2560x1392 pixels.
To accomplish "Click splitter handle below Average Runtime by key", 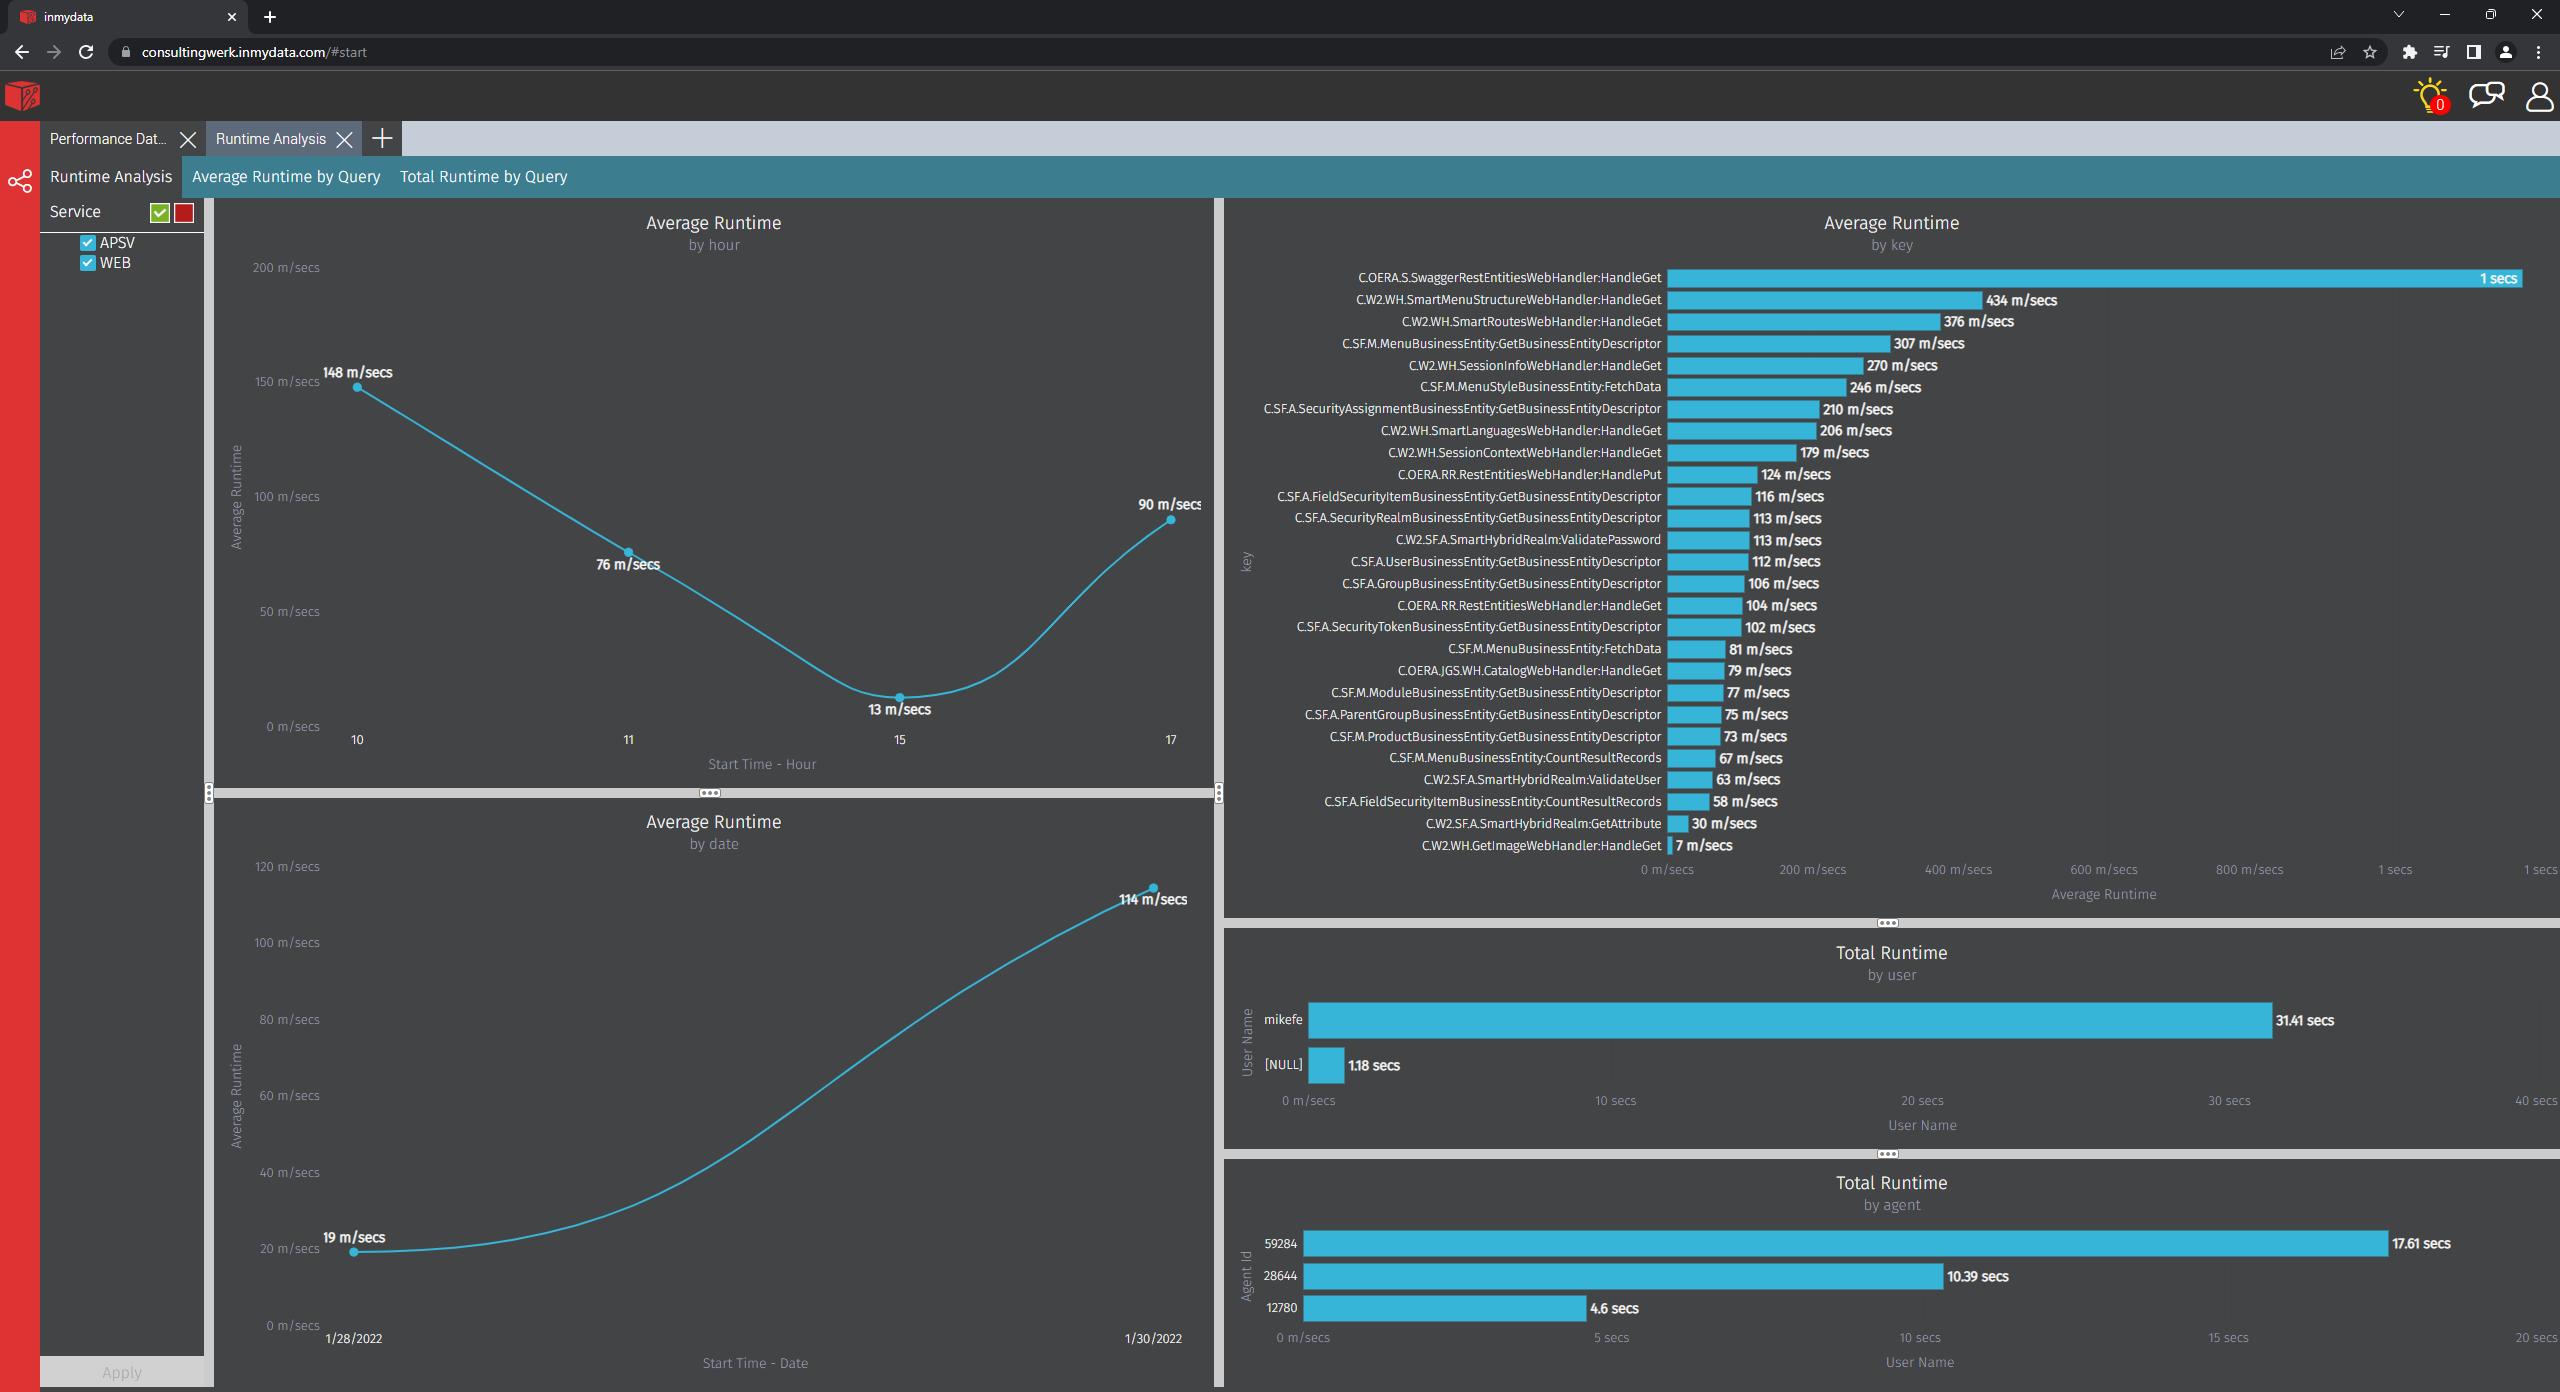I will coord(1888,923).
